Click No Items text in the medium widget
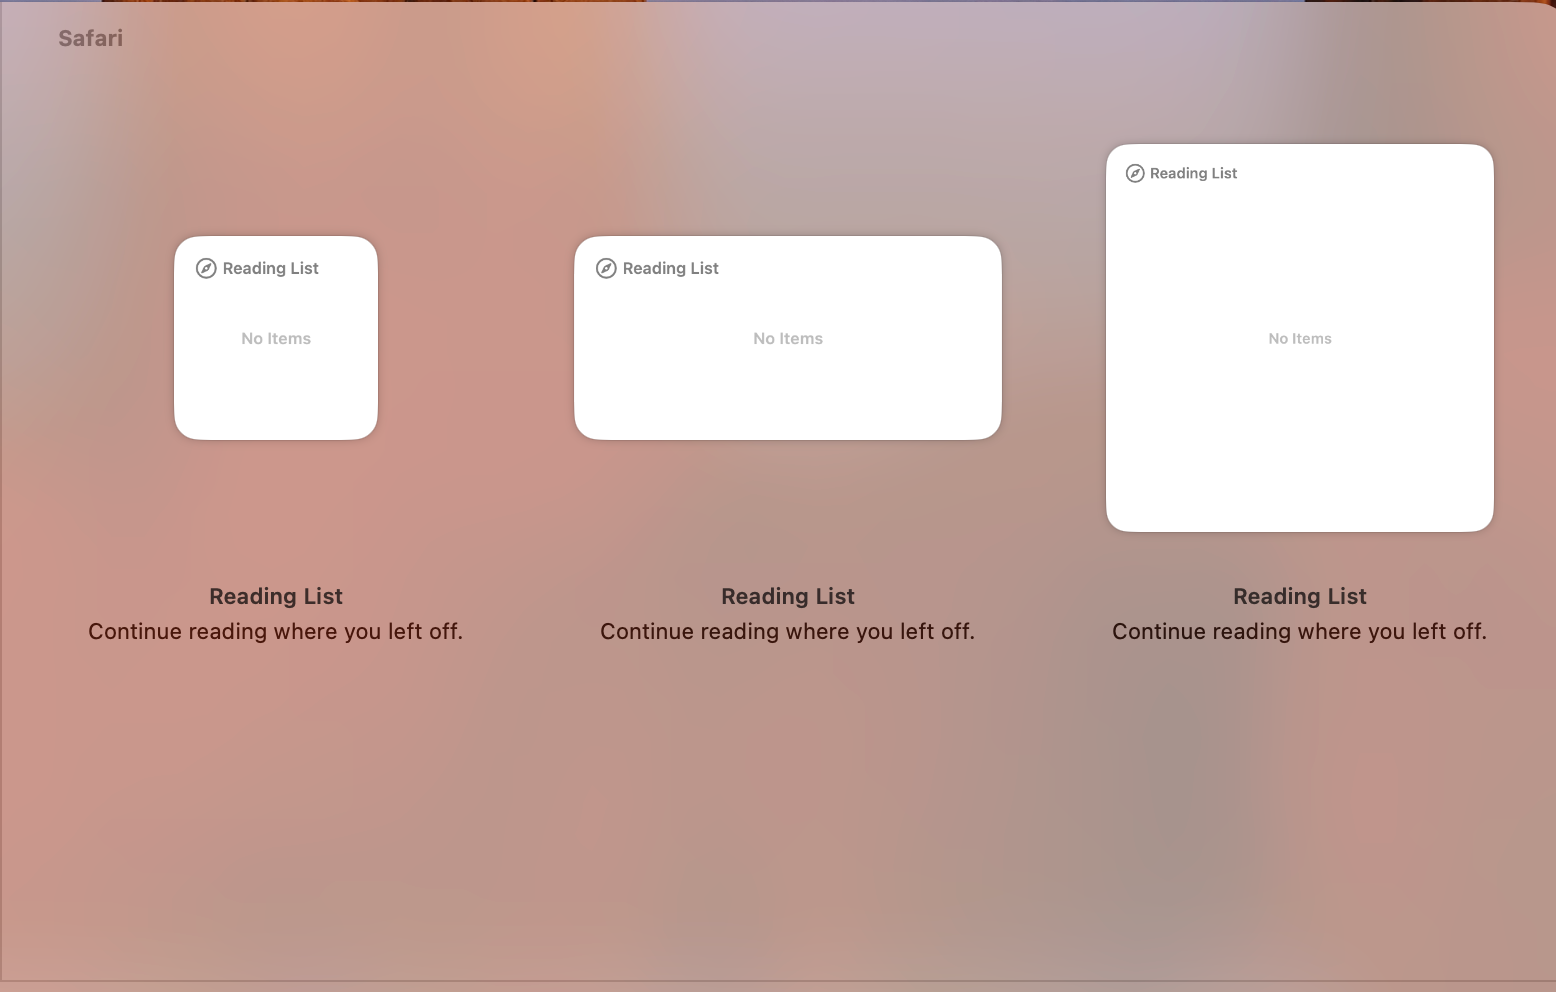The width and height of the screenshot is (1556, 992). [788, 339]
